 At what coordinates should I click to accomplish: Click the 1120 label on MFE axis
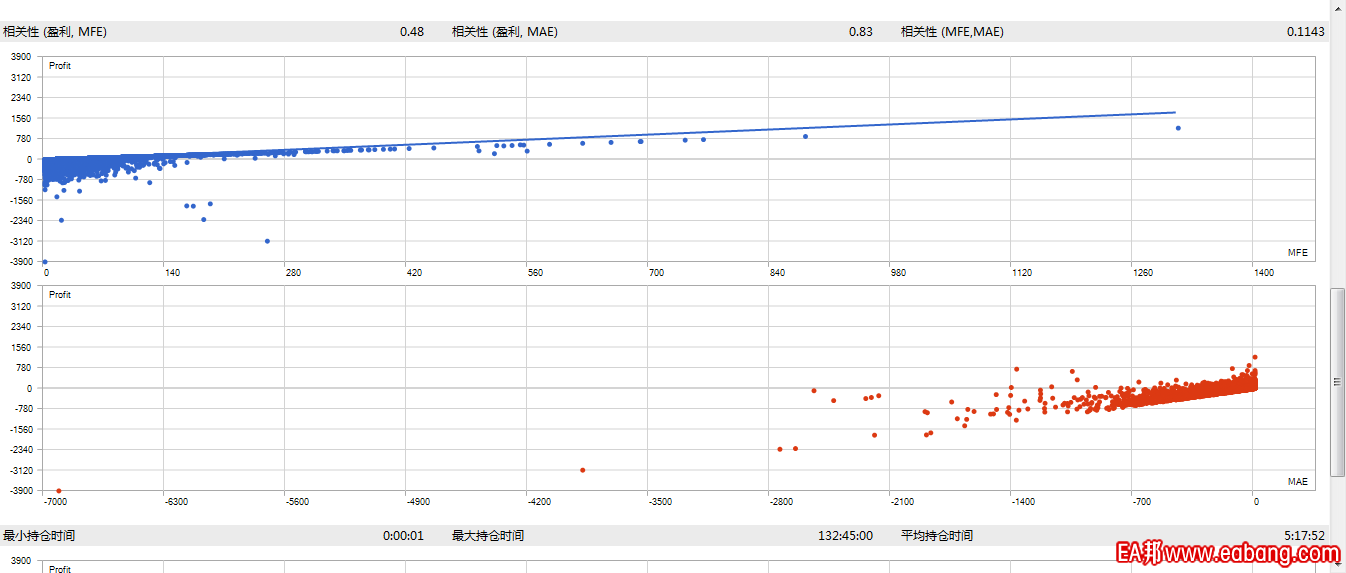pos(1022,273)
